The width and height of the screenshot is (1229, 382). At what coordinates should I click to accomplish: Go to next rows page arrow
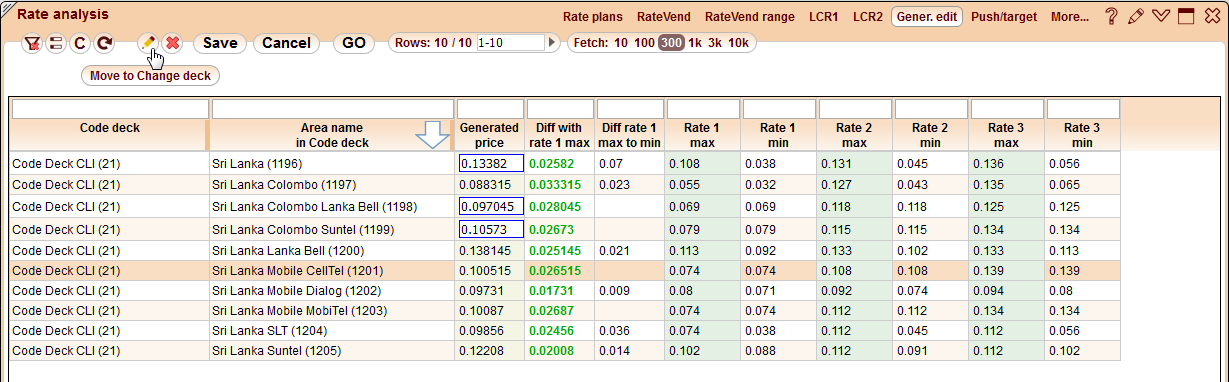[552, 43]
